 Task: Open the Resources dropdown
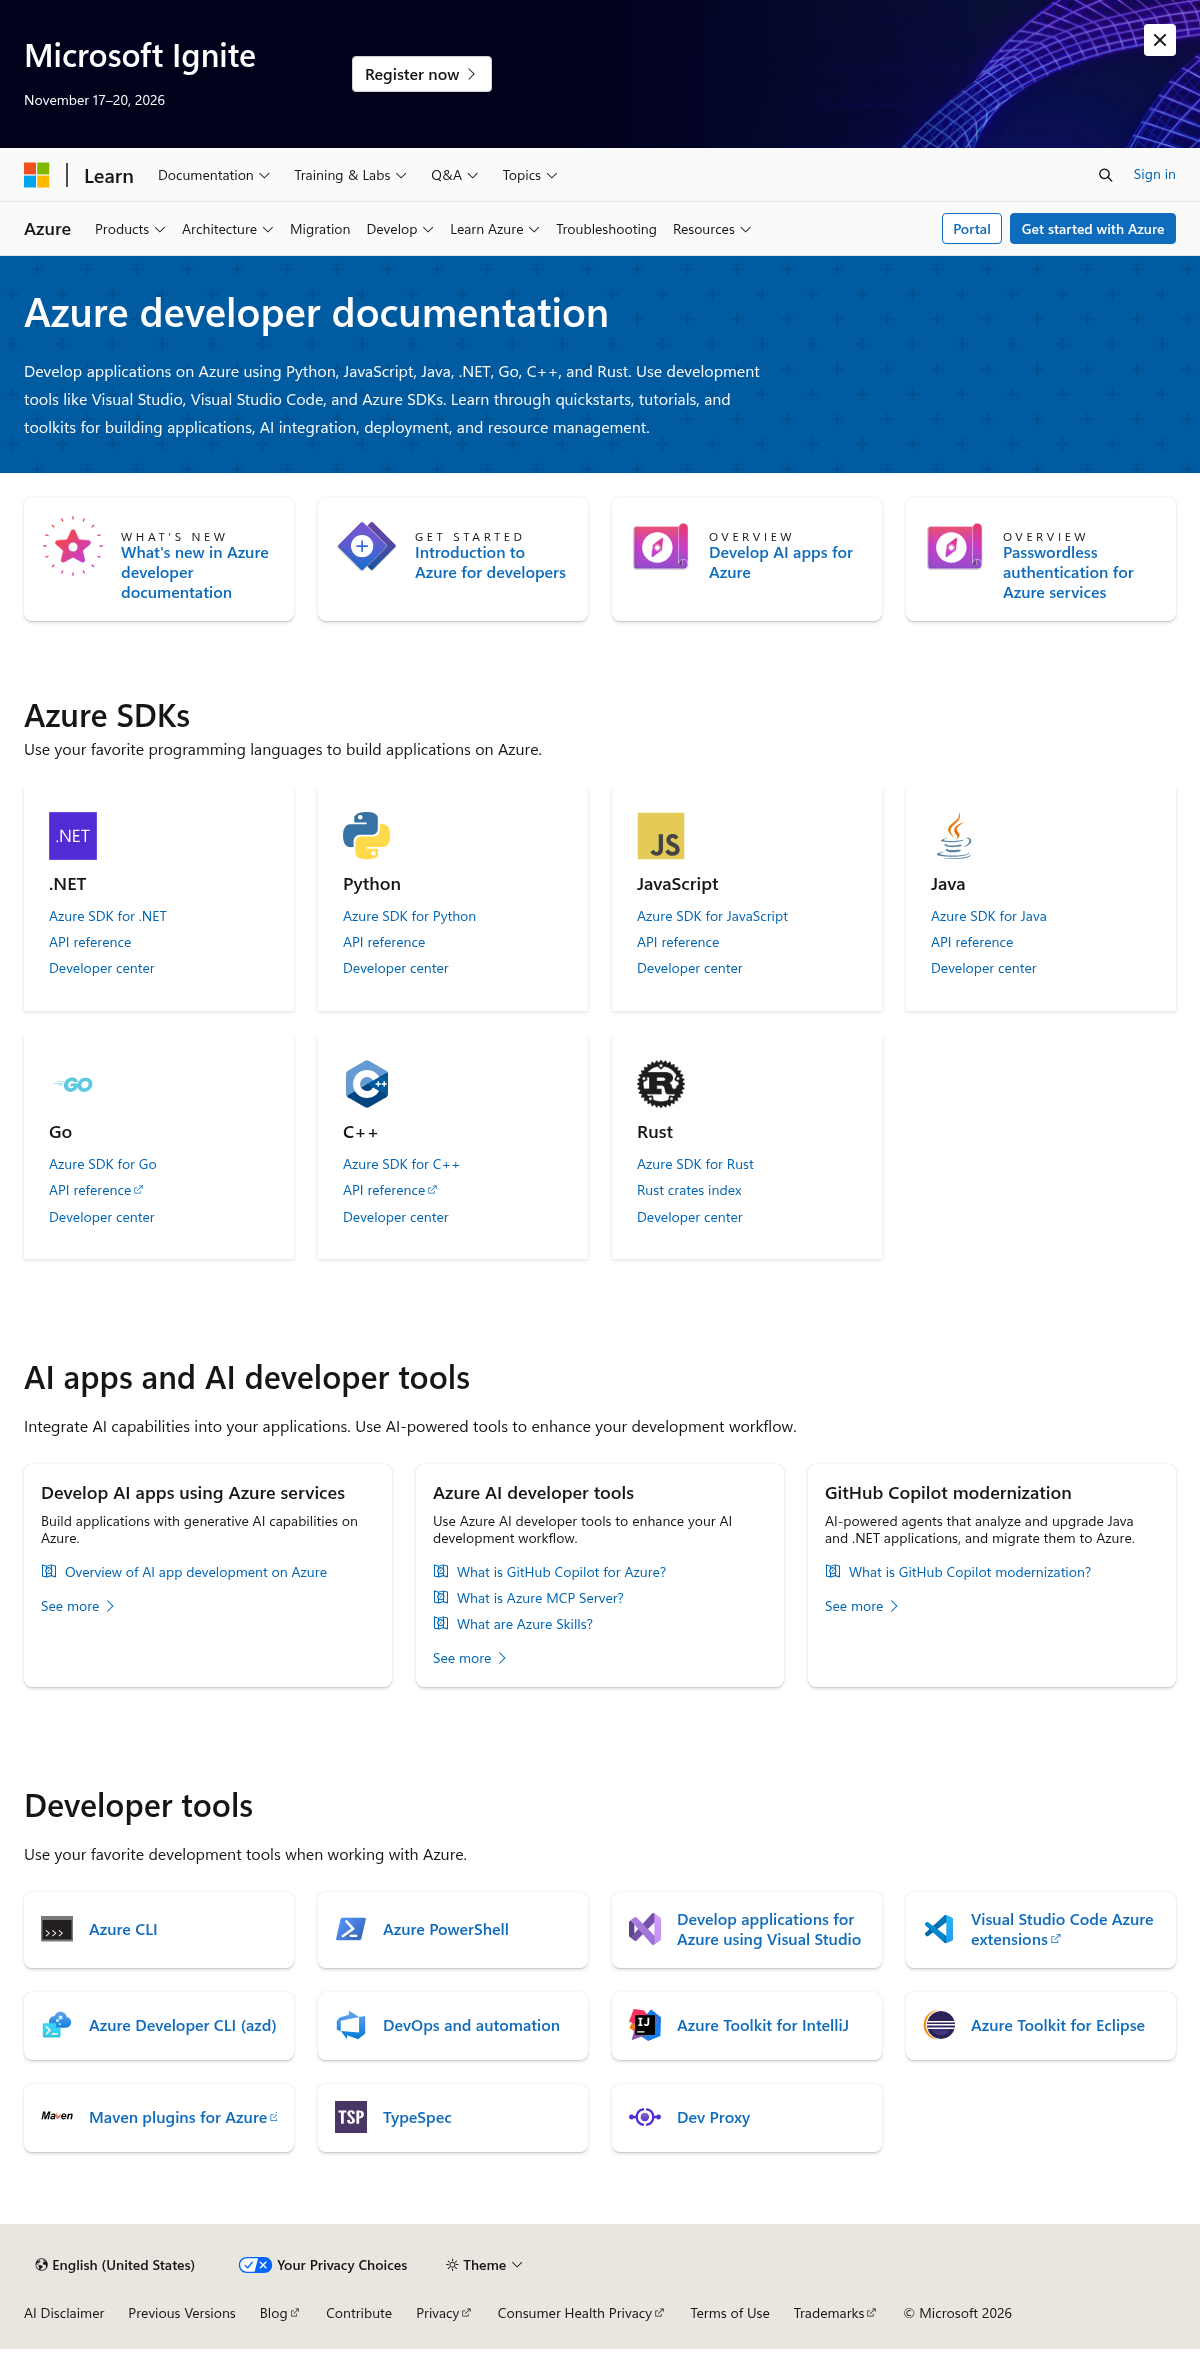712,229
